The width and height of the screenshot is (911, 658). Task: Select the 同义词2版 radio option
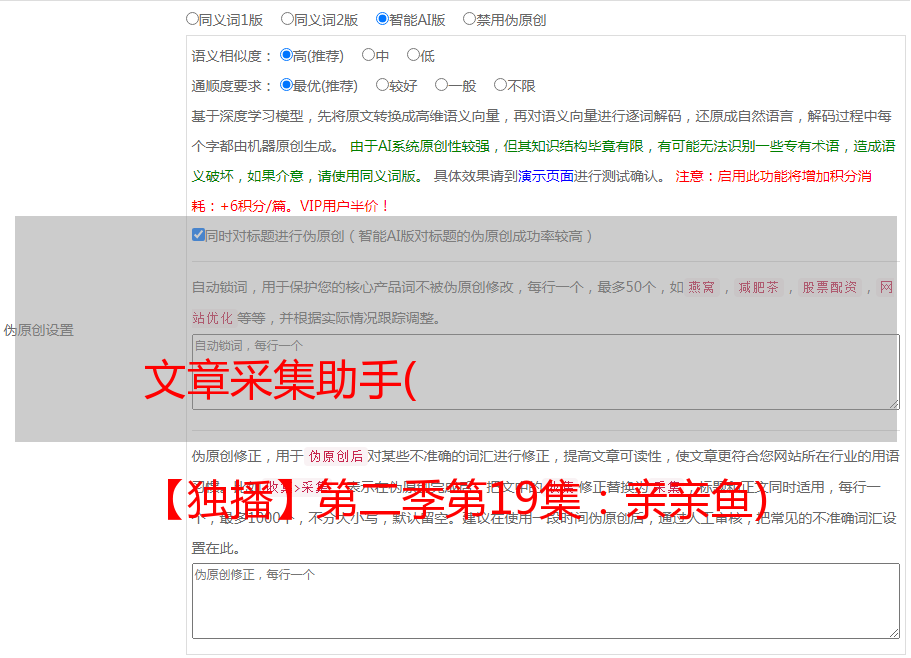[287, 19]
